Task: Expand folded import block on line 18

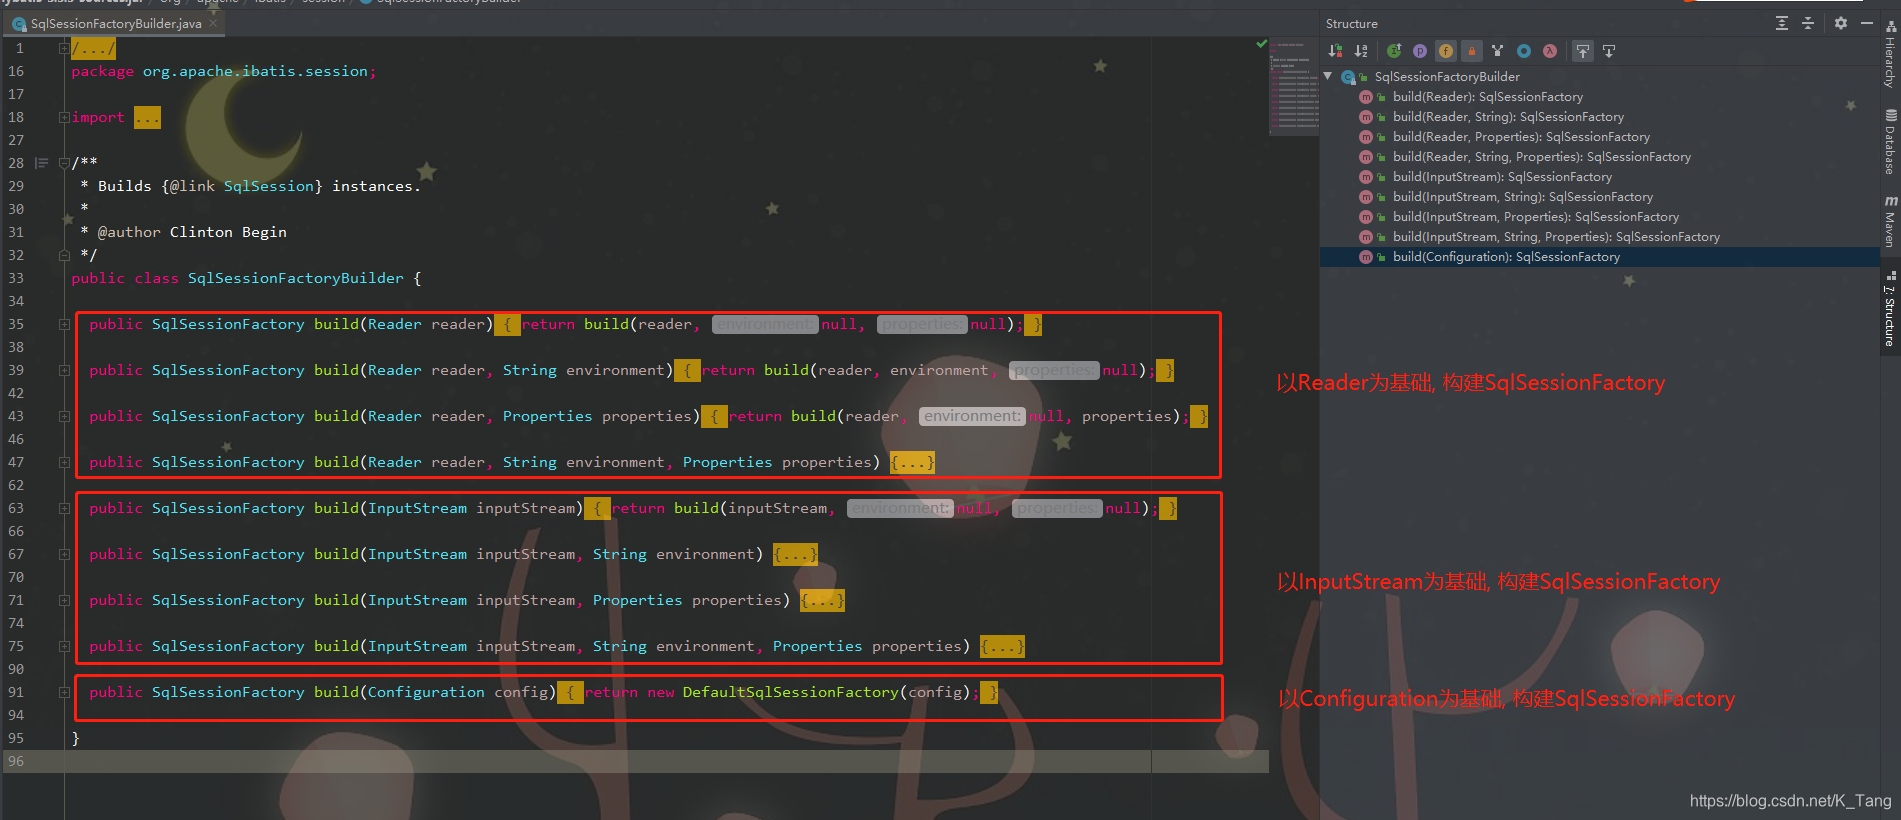Action: (64, 117)
